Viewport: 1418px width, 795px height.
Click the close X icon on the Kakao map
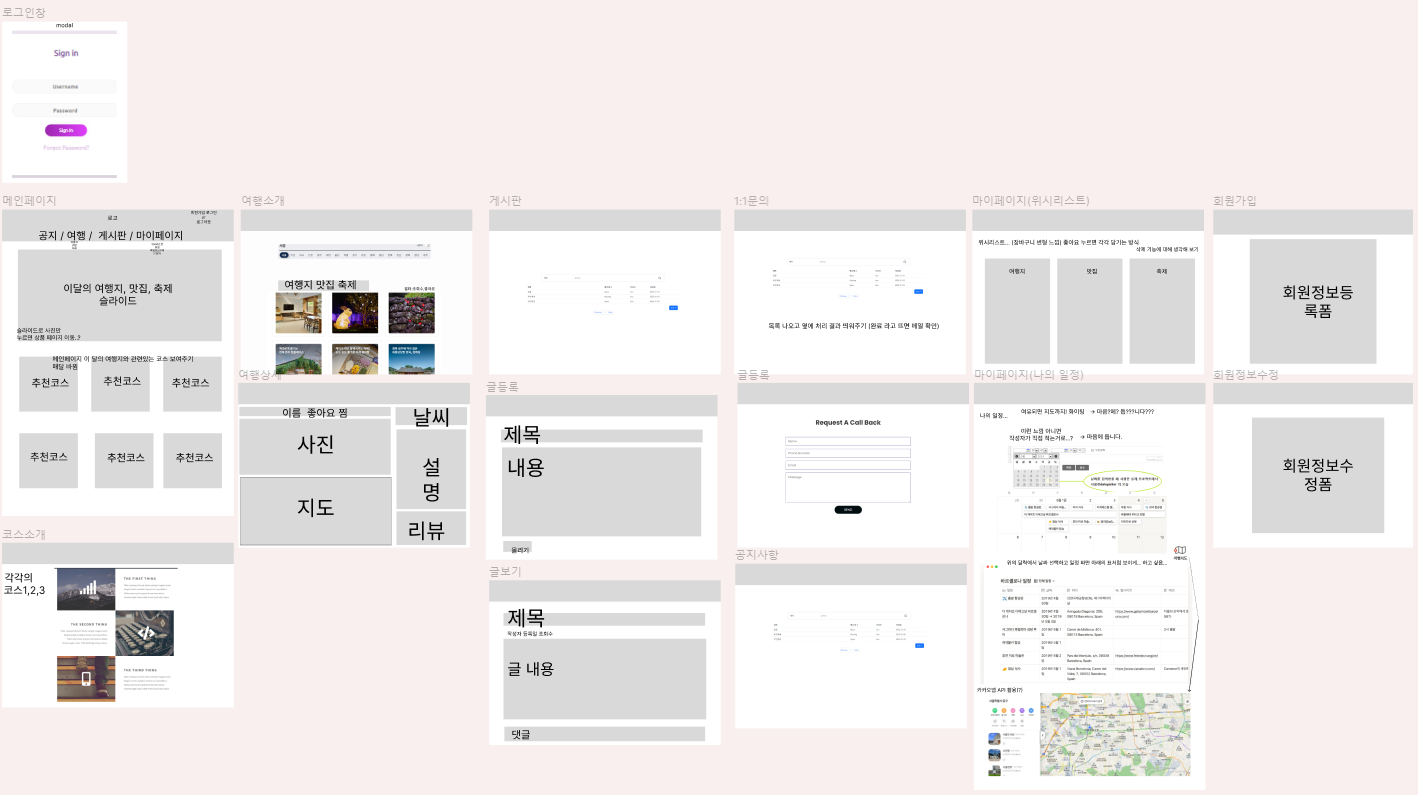[x=1187, y=701]
